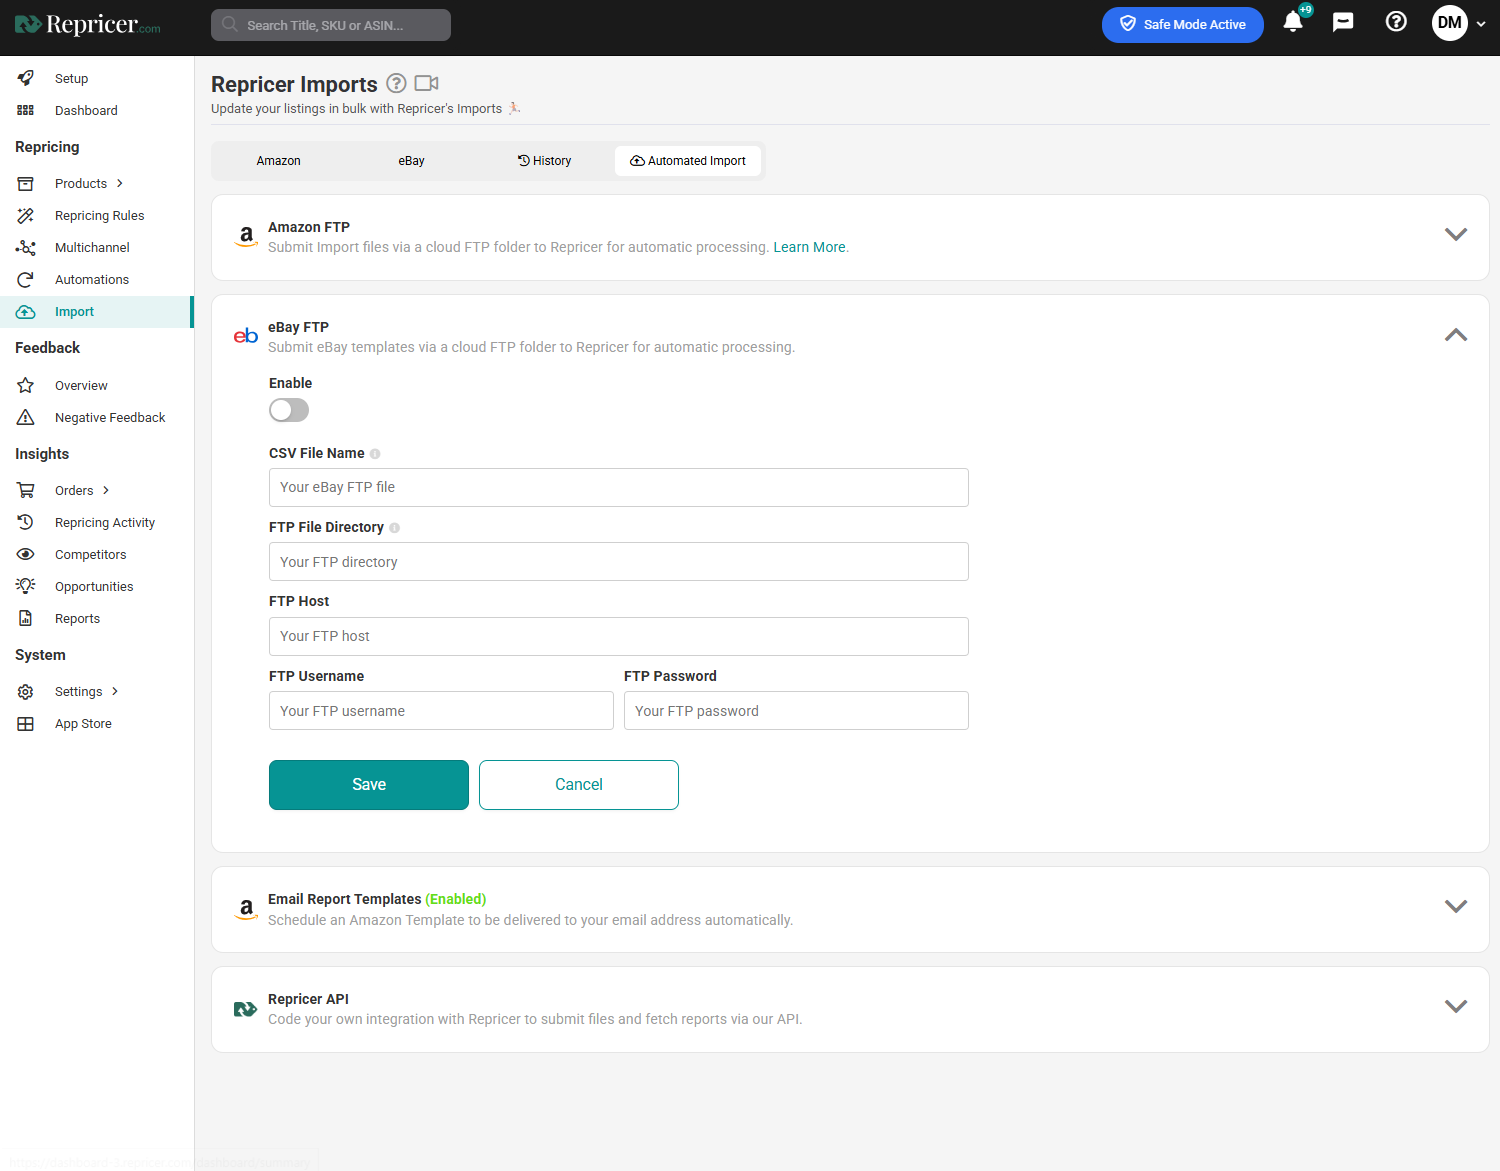Click the Repricer logo in Repricer API
This screenshot has width=1500, height=1171.
click(x=245, y=1009)
